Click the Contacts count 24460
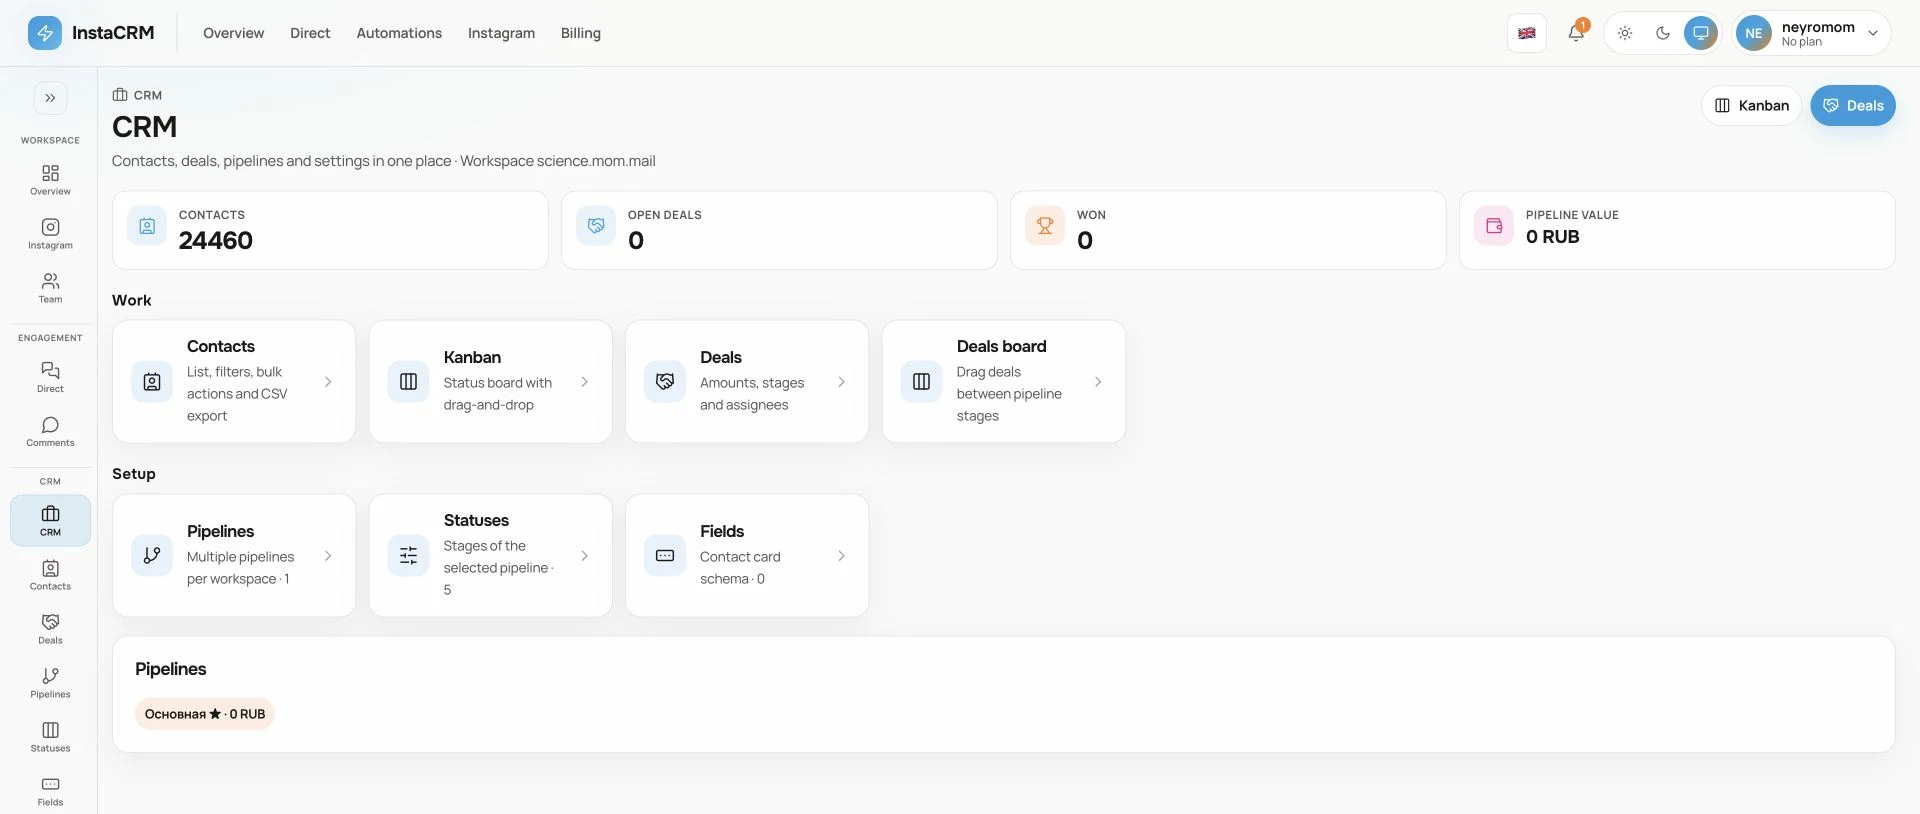The height and width of the screenshot is (814, 1920). pos(216,240)
